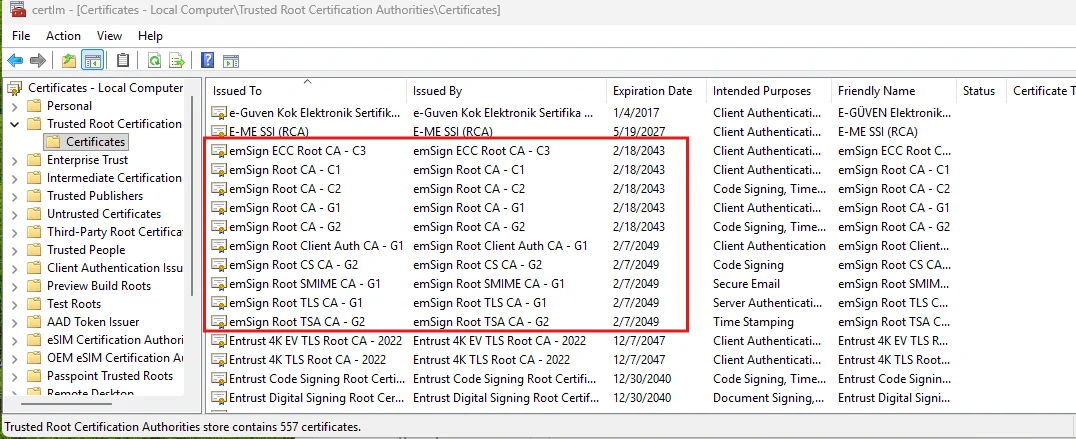Select Entrust 4K EV TLS Root CA - 2022 in Issued To
The width and height of the screenshot is (1076, 439).
pyautogui.click(x=315, y=341)
